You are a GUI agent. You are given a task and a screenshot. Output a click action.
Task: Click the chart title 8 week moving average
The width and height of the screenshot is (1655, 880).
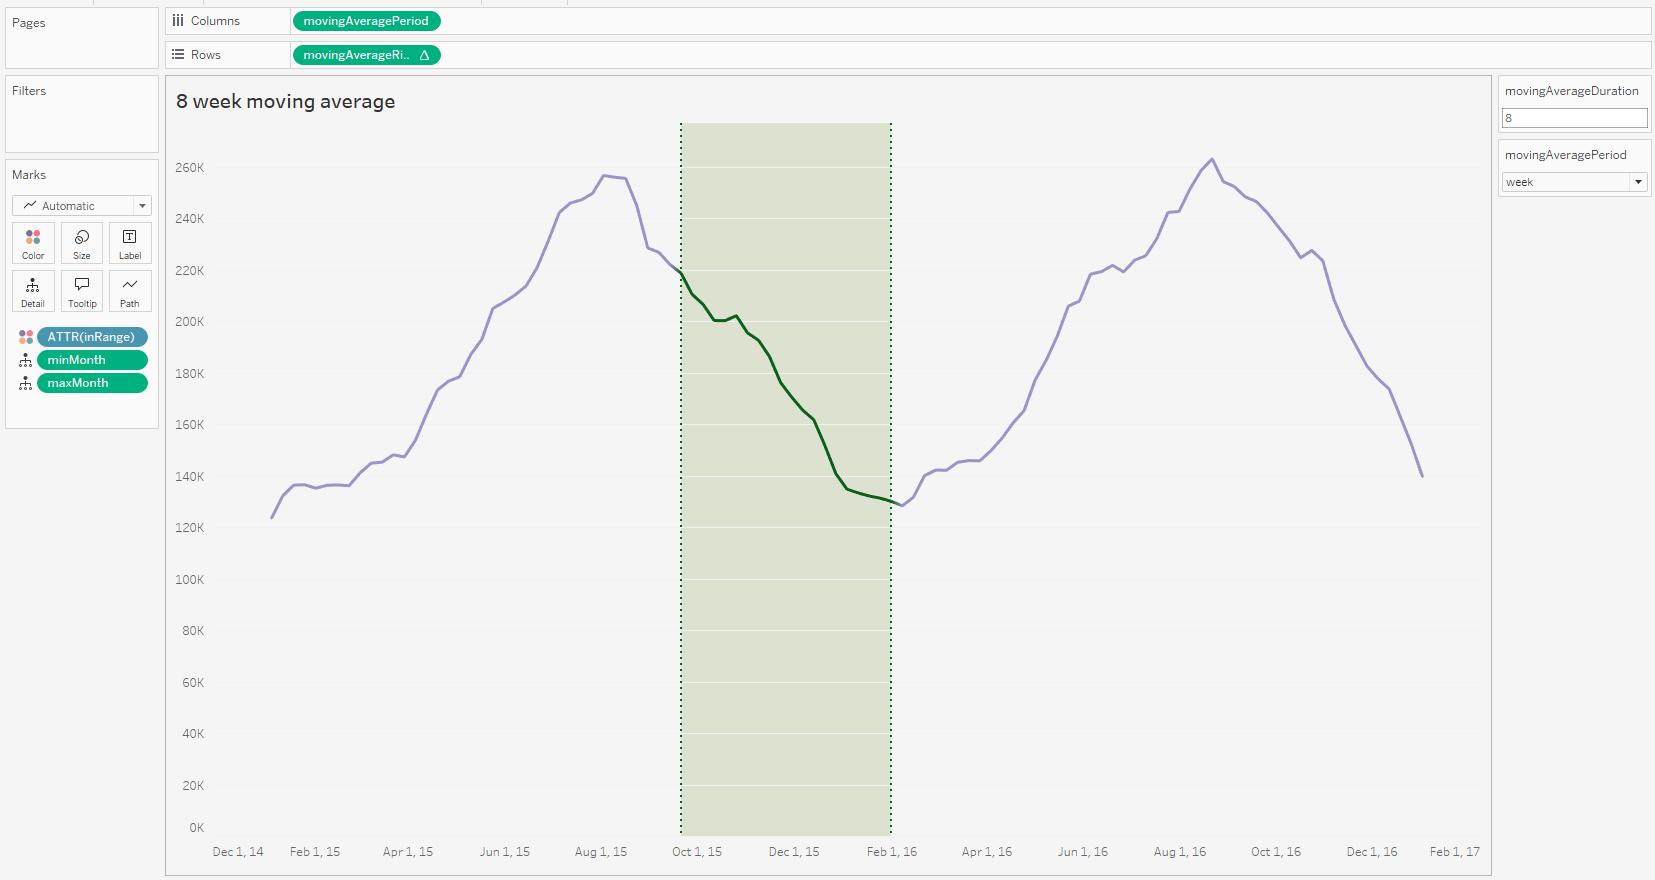coord(286,101)
